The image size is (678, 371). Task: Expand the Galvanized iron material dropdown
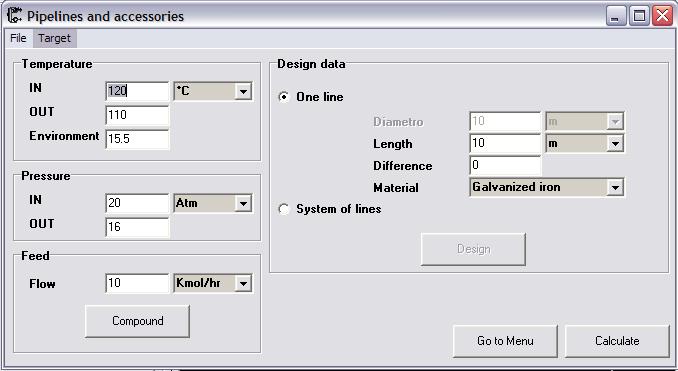[547, 187]
